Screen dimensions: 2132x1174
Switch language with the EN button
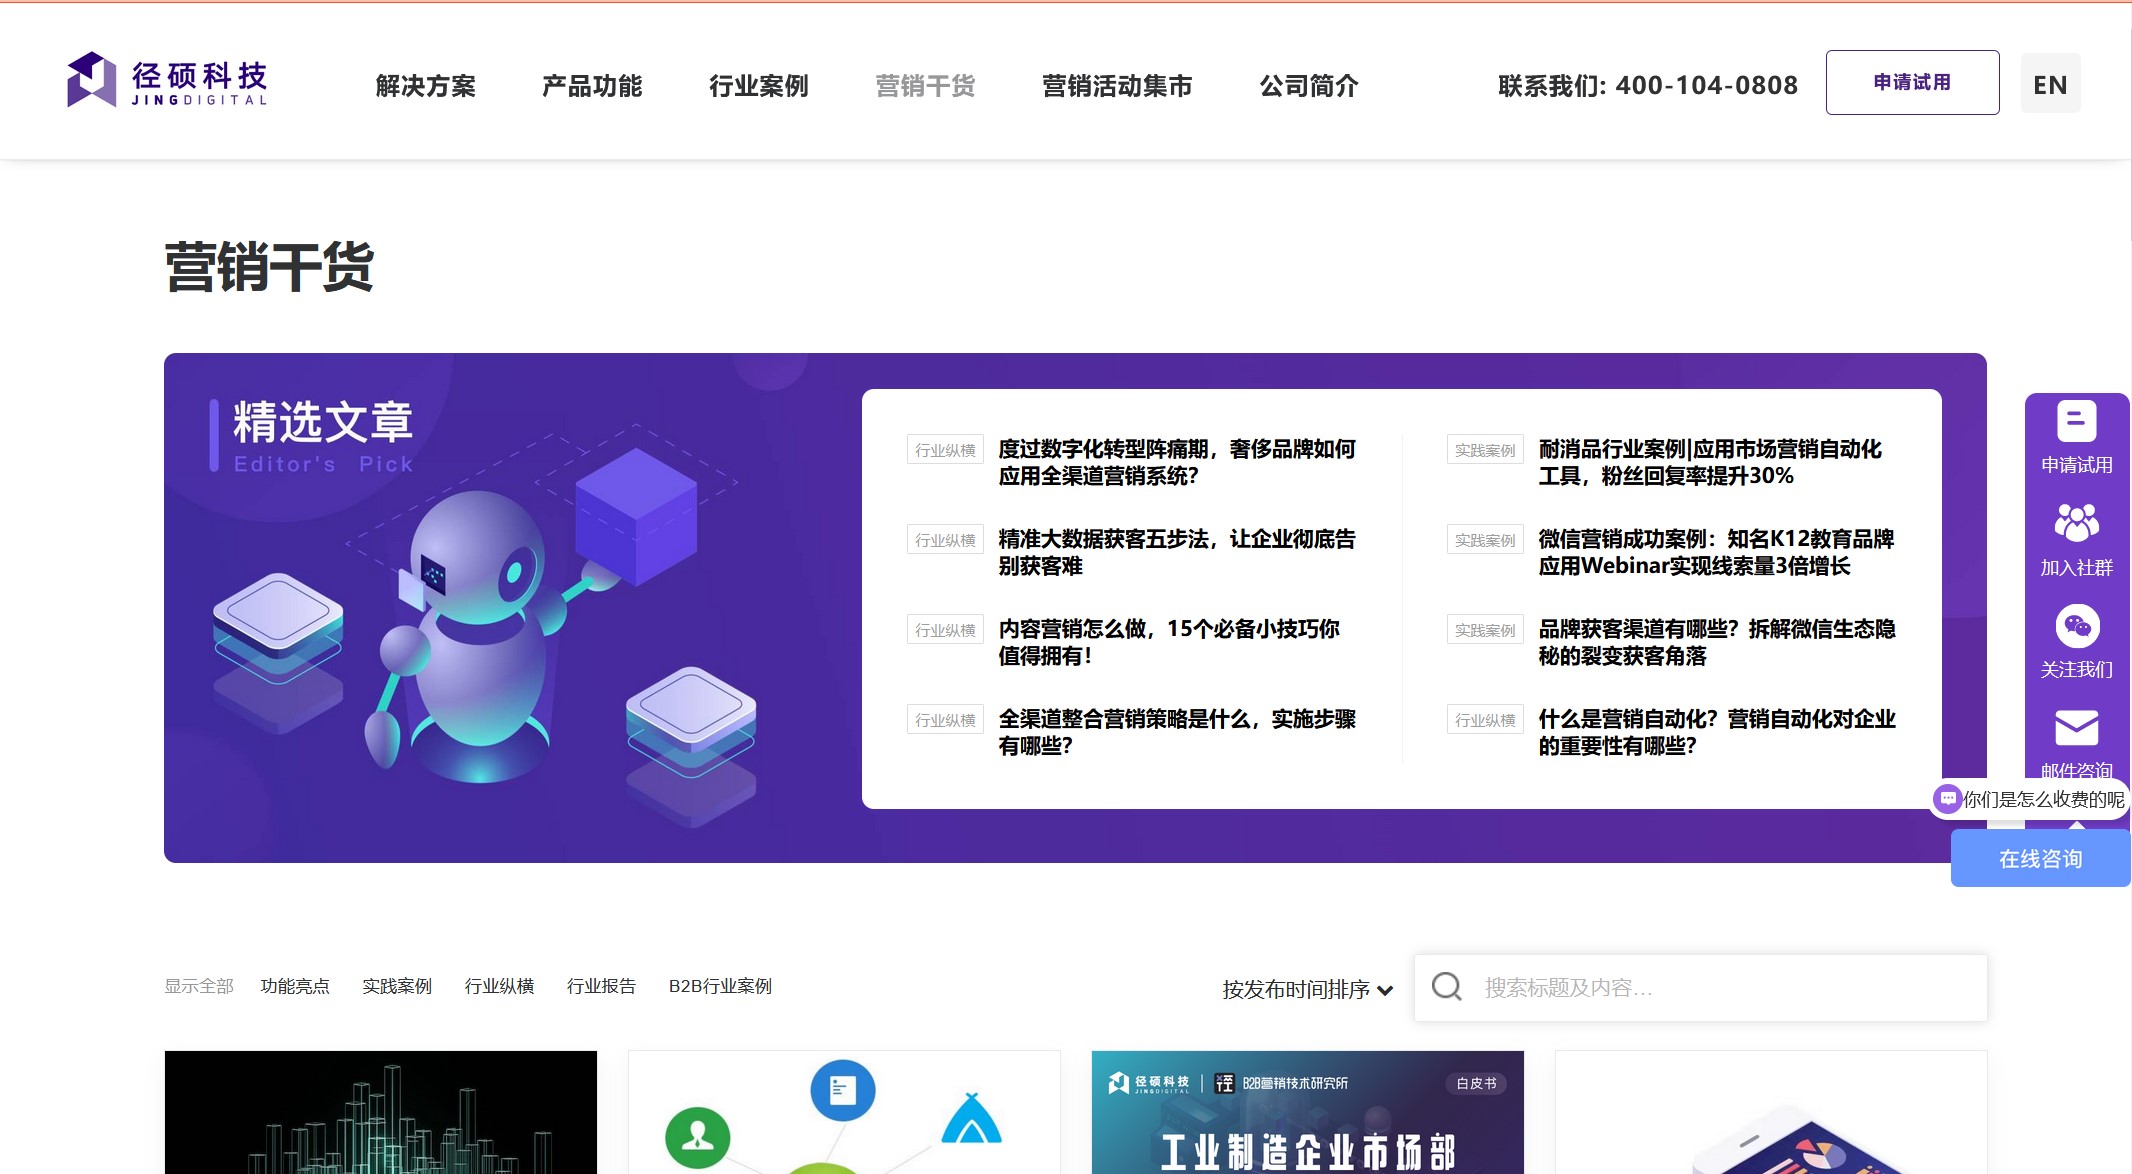point(2049,85)
